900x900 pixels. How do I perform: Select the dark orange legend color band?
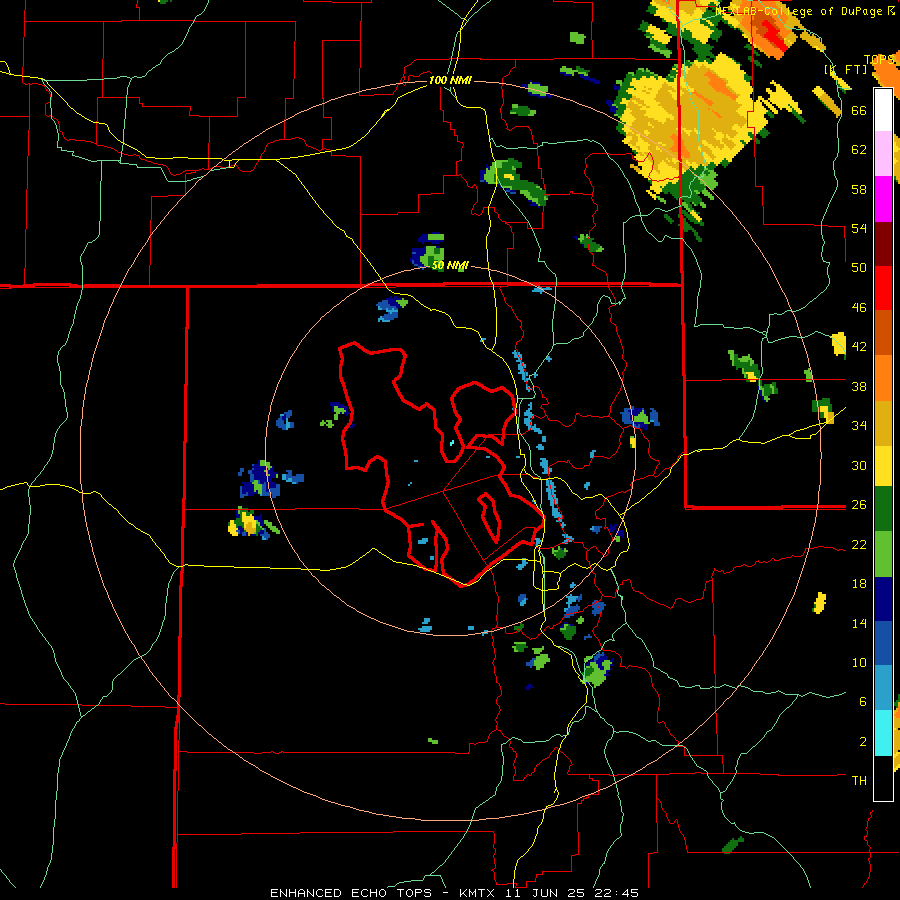(x=883, y=332)
